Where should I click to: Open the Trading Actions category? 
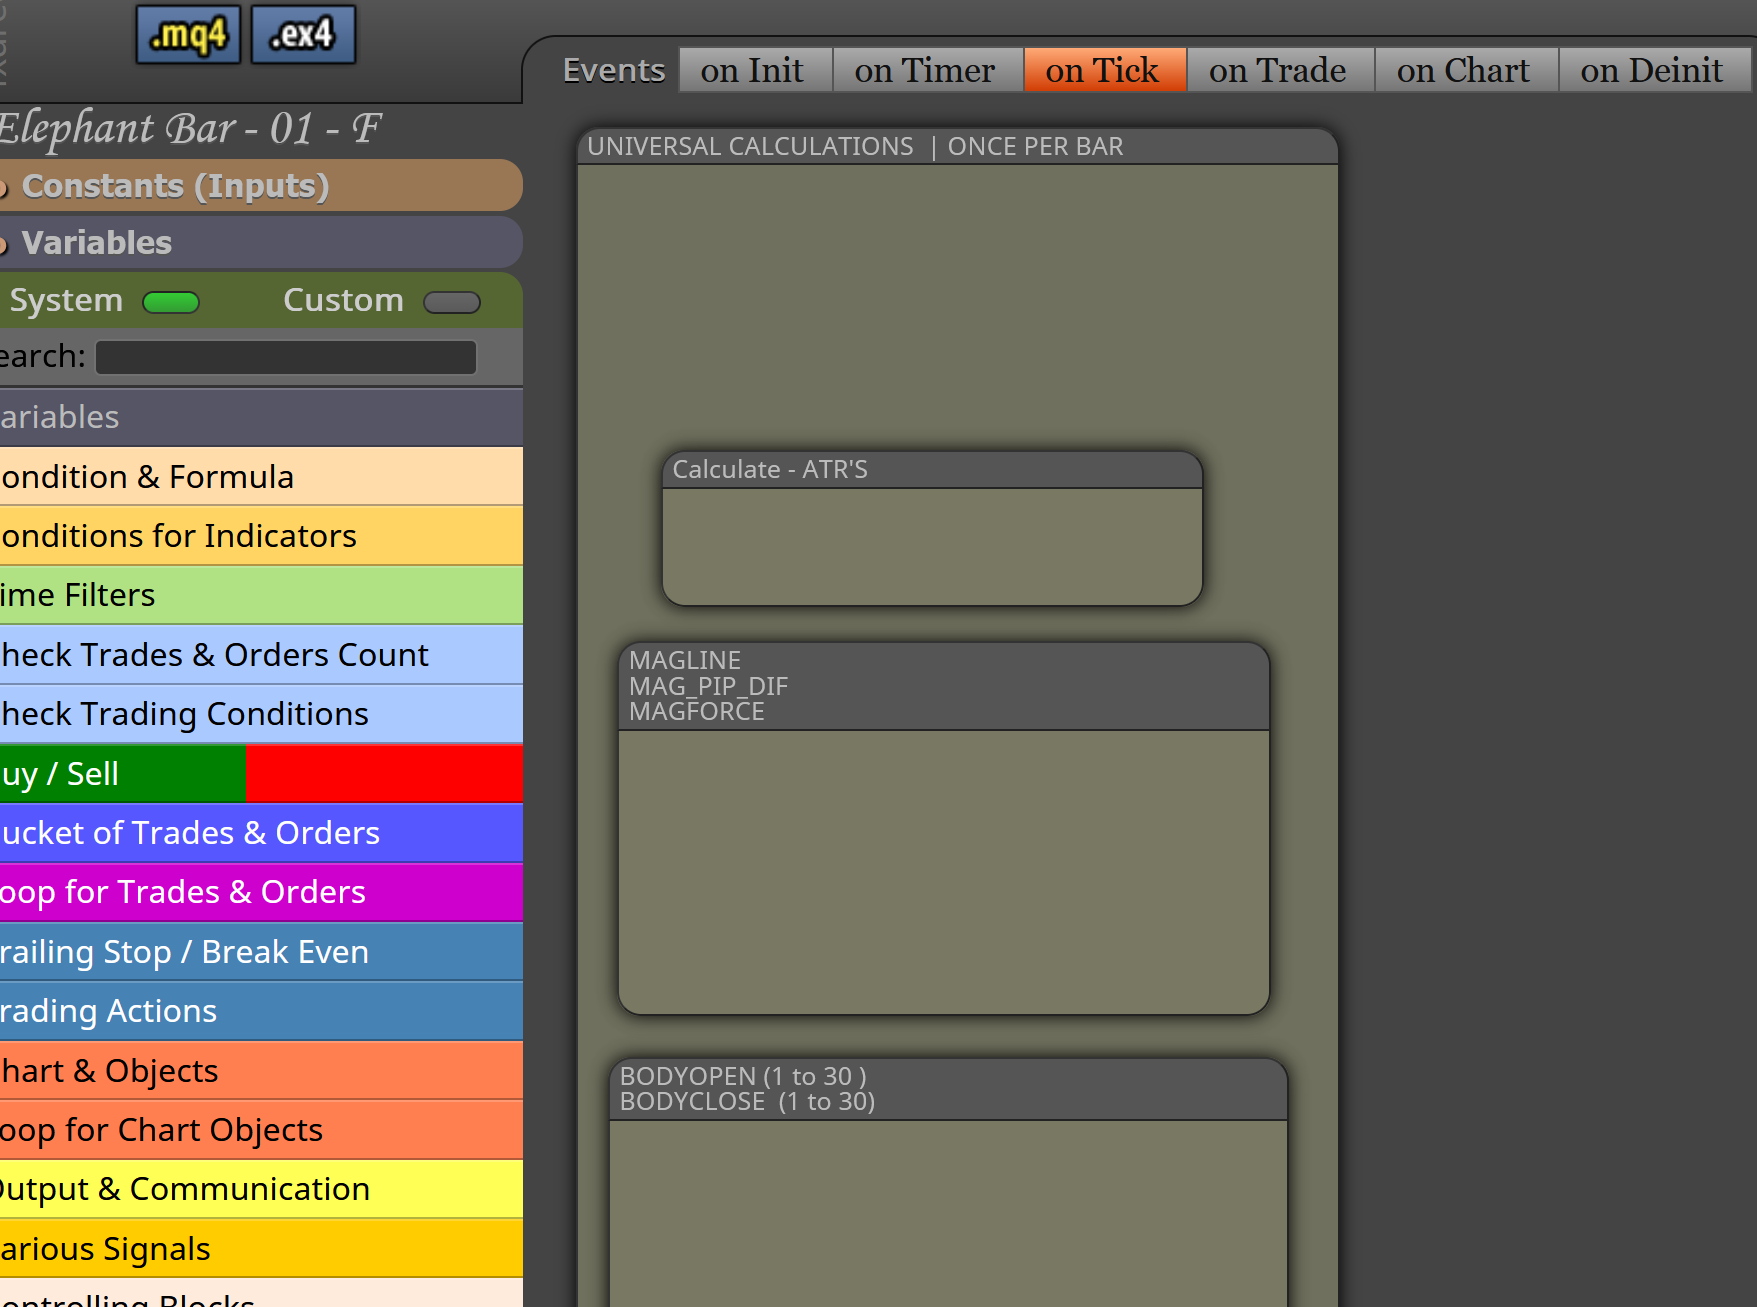click(x=261, y=1011)
